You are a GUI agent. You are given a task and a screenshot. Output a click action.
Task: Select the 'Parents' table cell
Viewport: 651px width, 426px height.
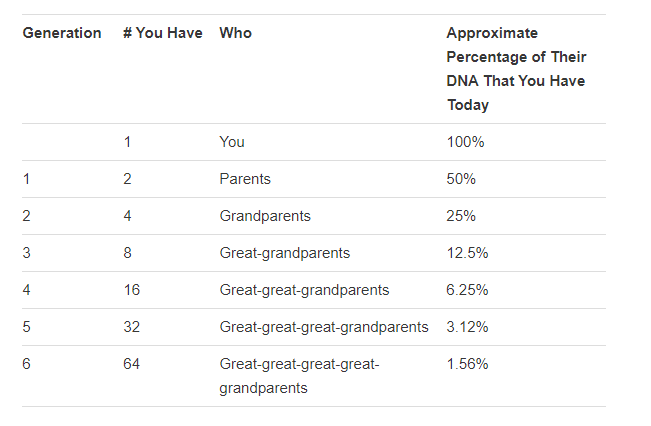tap(245, 179)
